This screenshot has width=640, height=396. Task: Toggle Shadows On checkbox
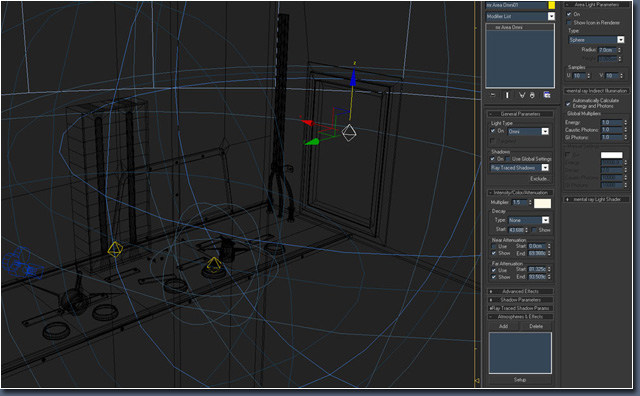493,159
